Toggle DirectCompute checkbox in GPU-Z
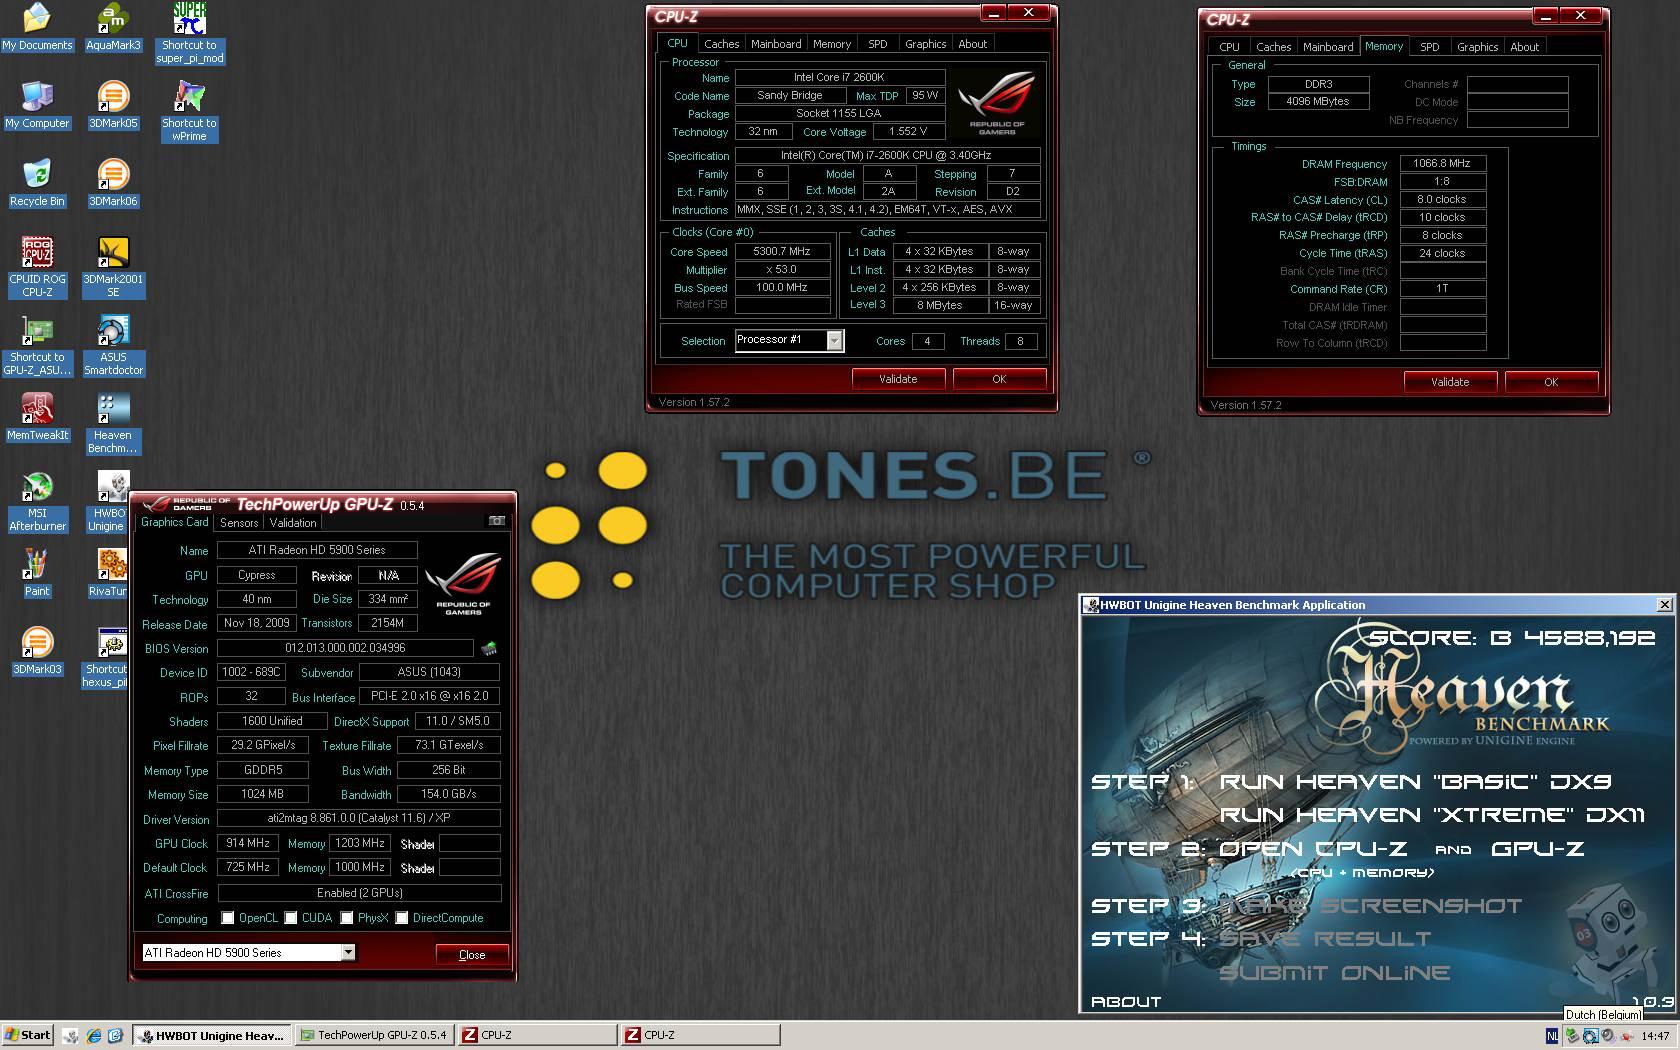 402,918
